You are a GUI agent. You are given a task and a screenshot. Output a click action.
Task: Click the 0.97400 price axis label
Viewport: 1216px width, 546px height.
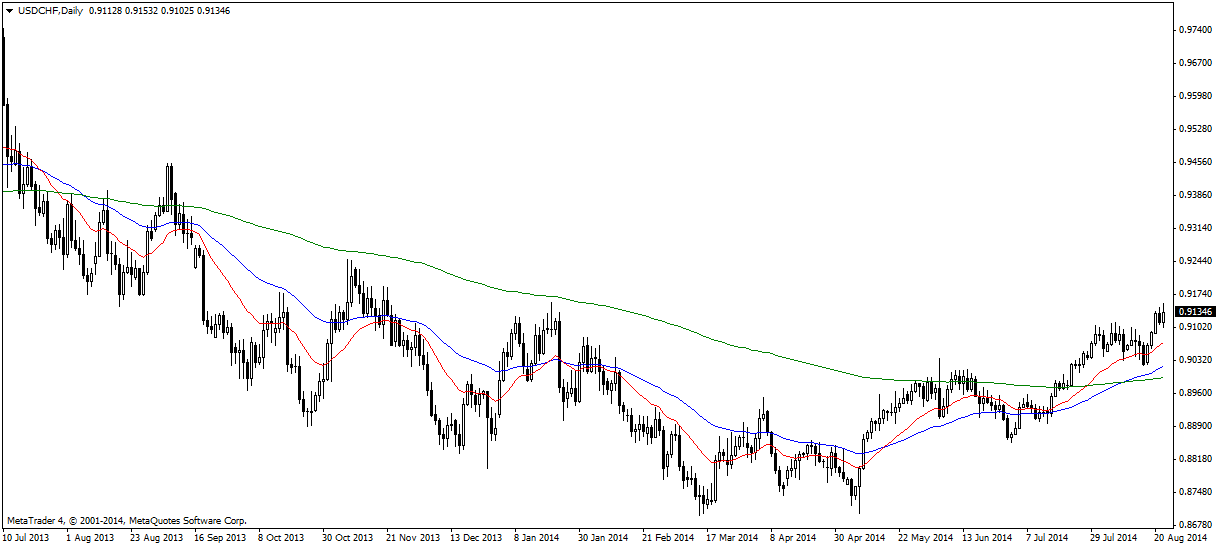(x=1192, y=31)
